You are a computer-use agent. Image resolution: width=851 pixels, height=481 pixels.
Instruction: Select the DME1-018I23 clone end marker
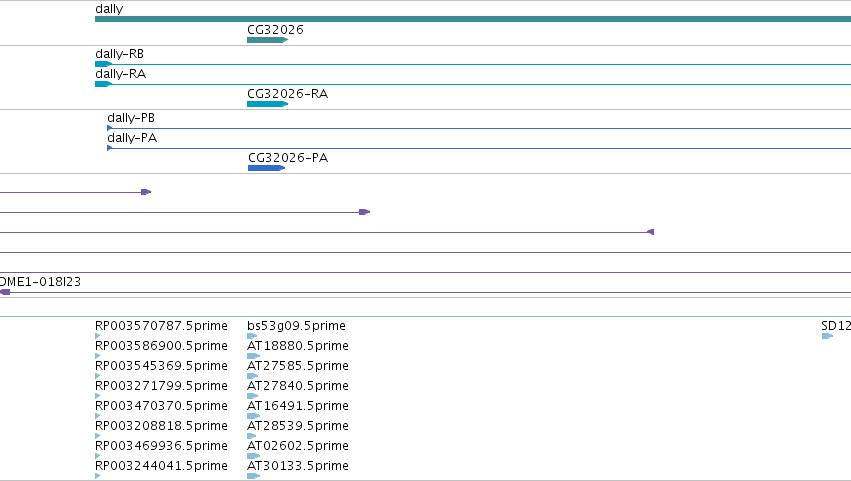click(x=5, y=292)
